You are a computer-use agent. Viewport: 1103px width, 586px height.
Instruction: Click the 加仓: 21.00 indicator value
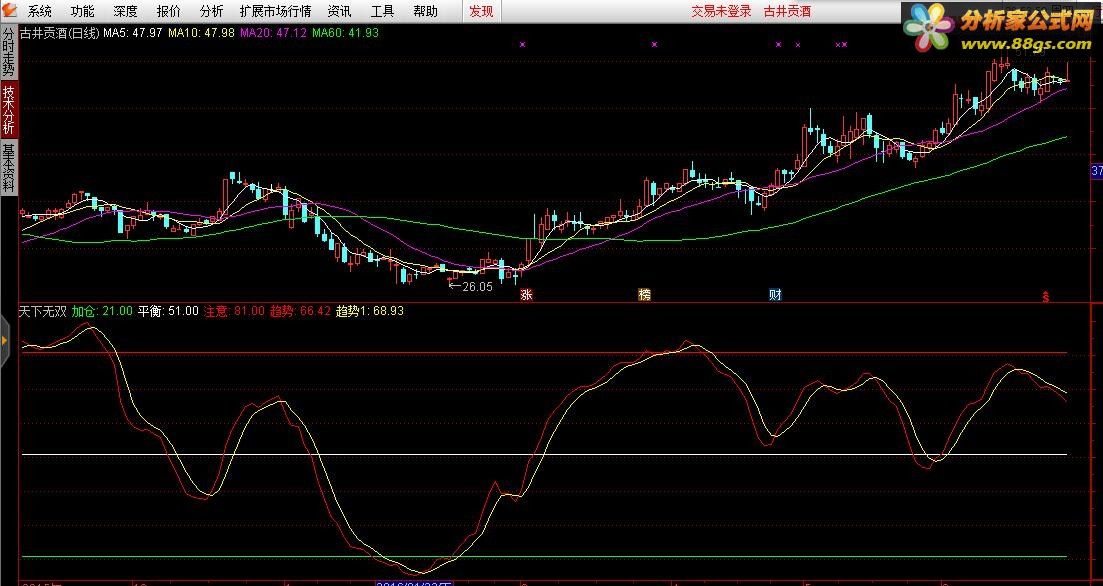[x=102, y=311]
